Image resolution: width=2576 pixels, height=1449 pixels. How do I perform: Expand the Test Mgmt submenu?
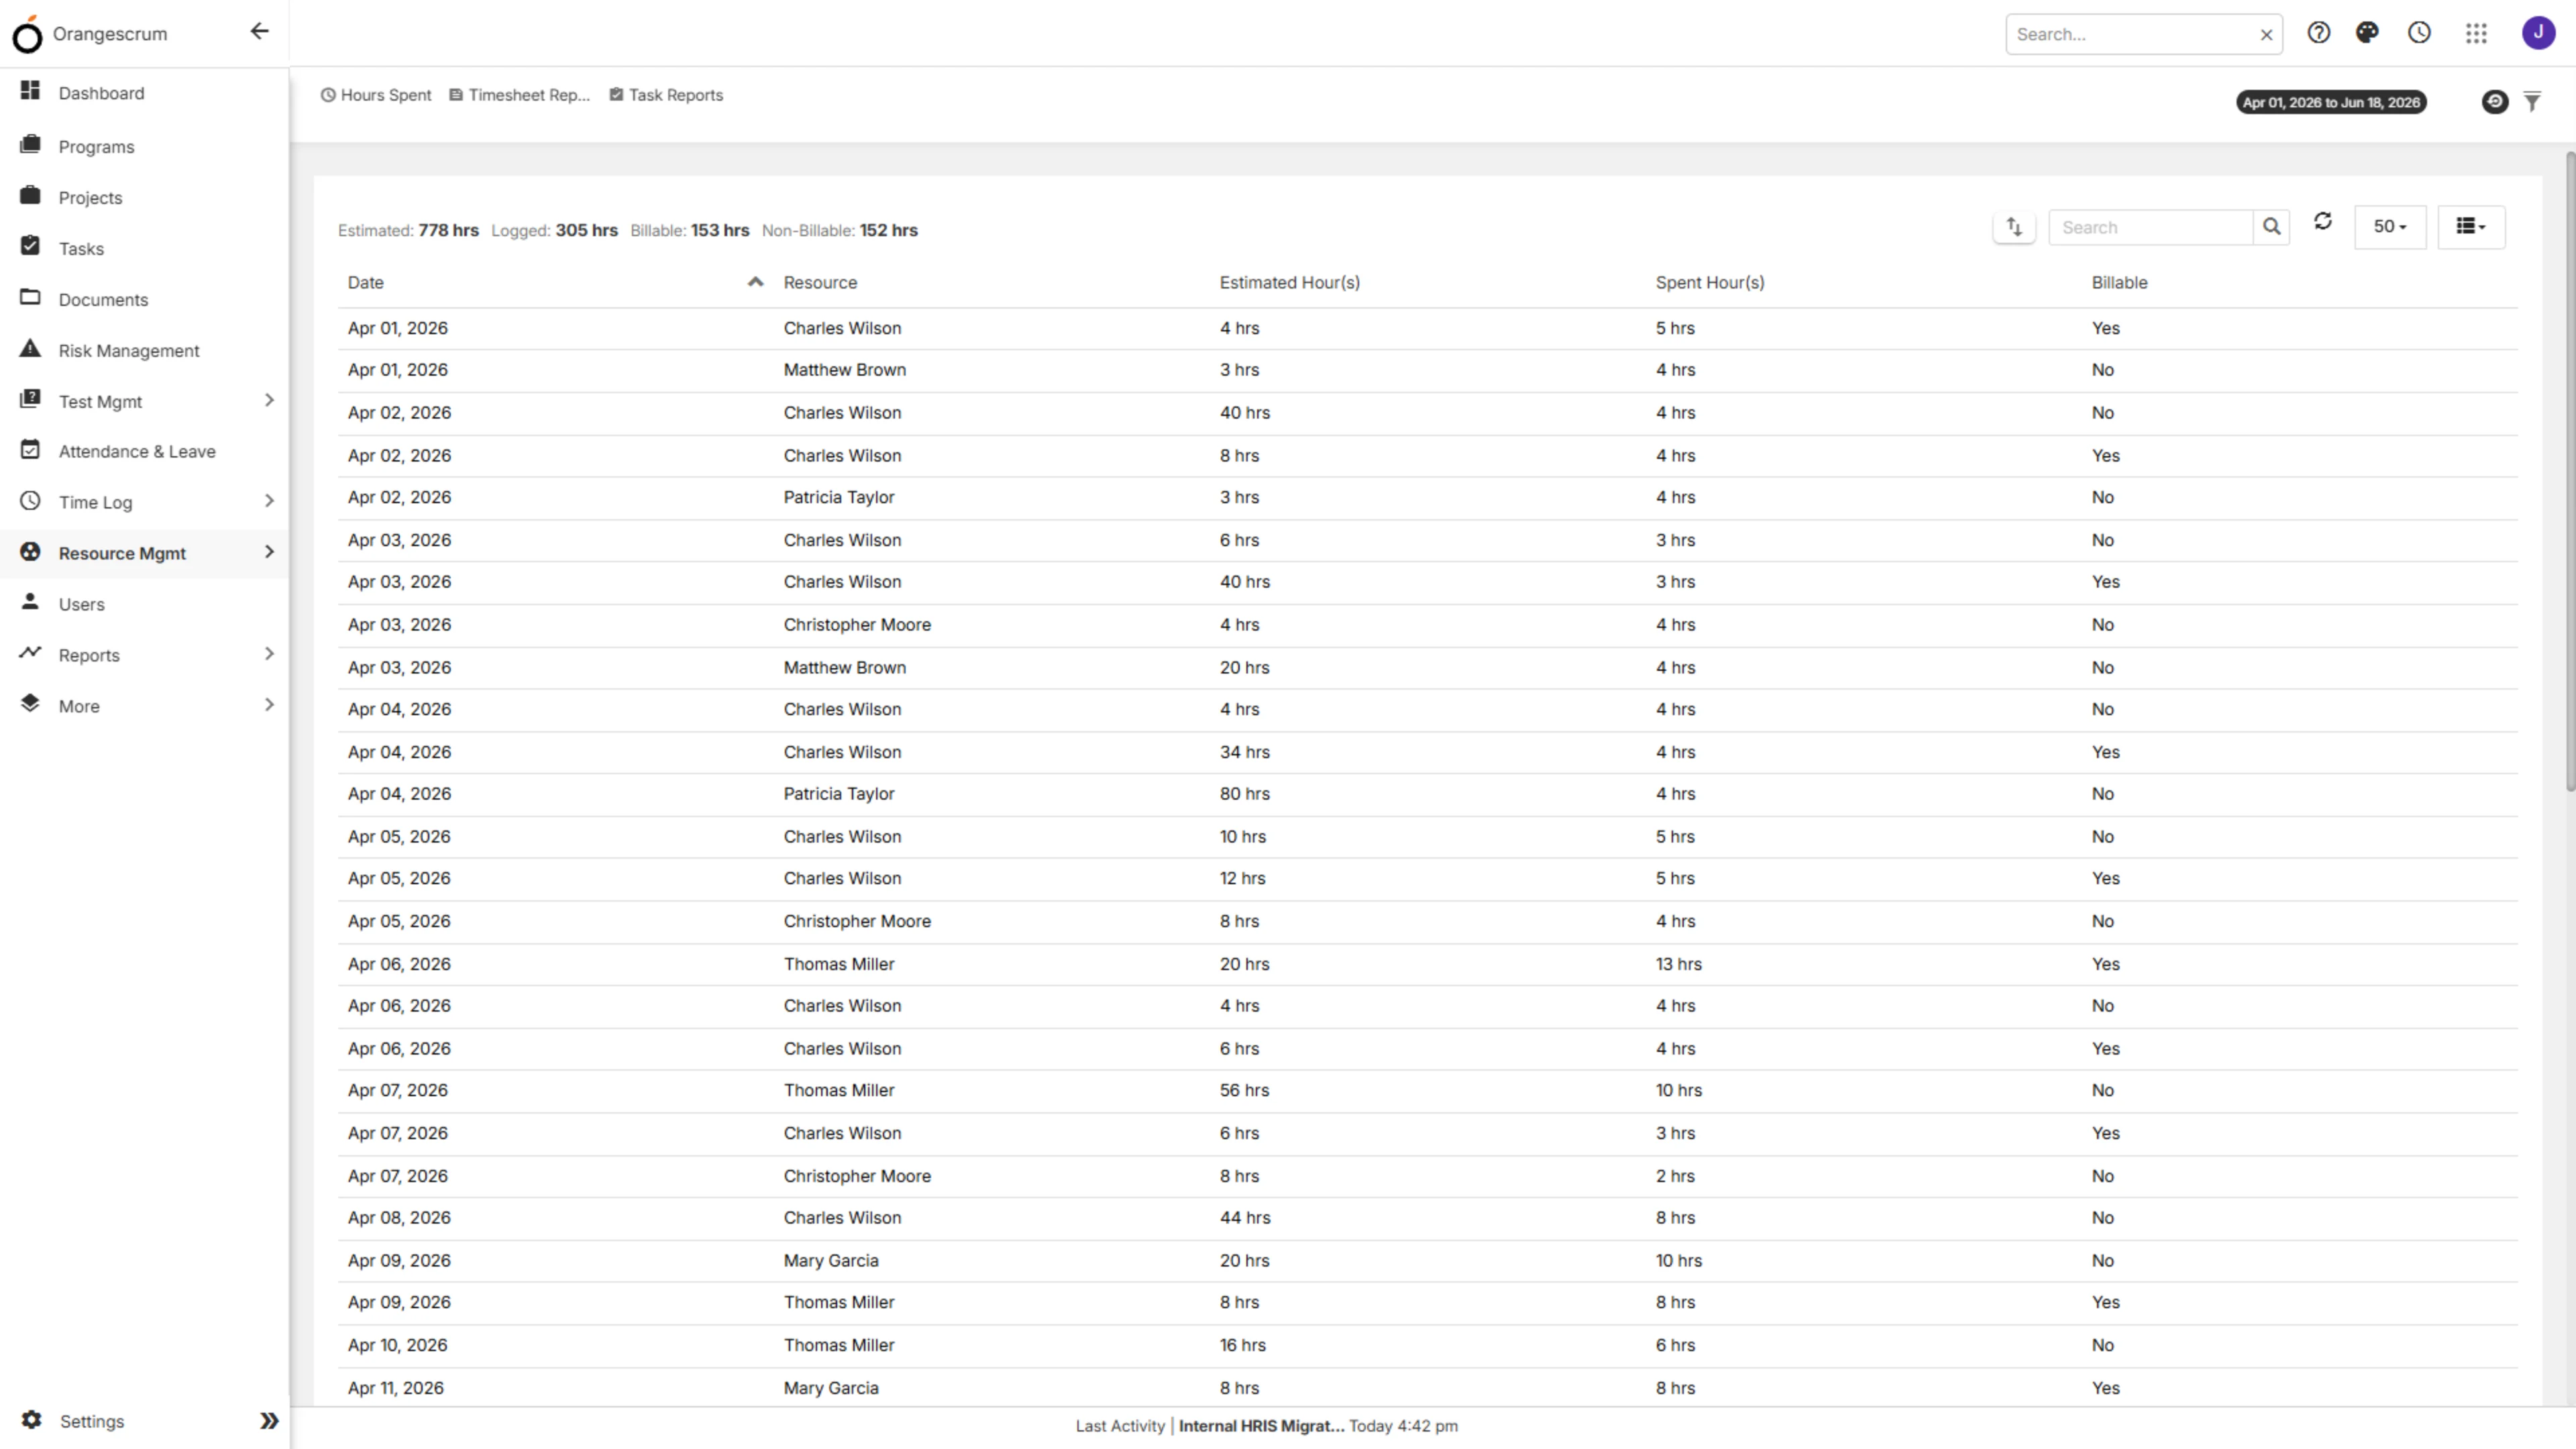tap(269, 400)
